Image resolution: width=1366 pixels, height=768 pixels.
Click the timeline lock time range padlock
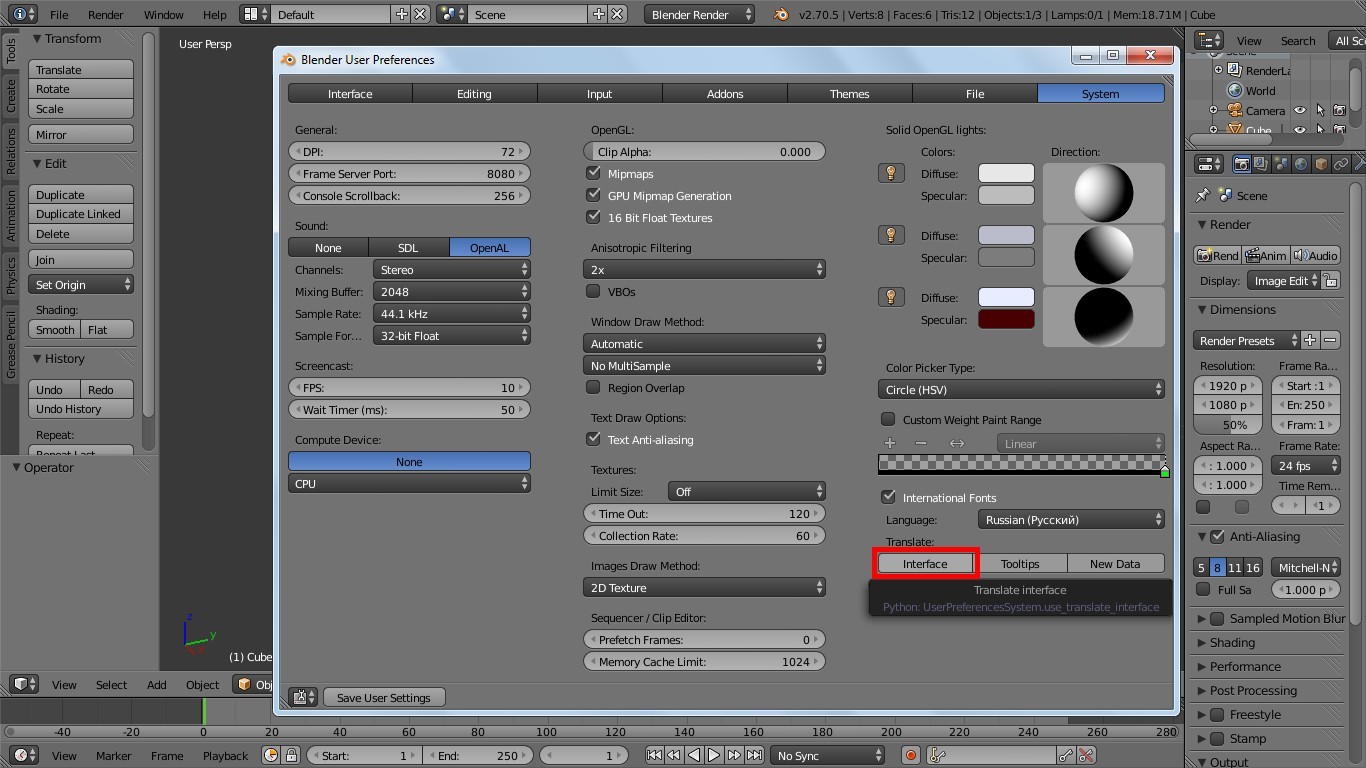(290, 755)
